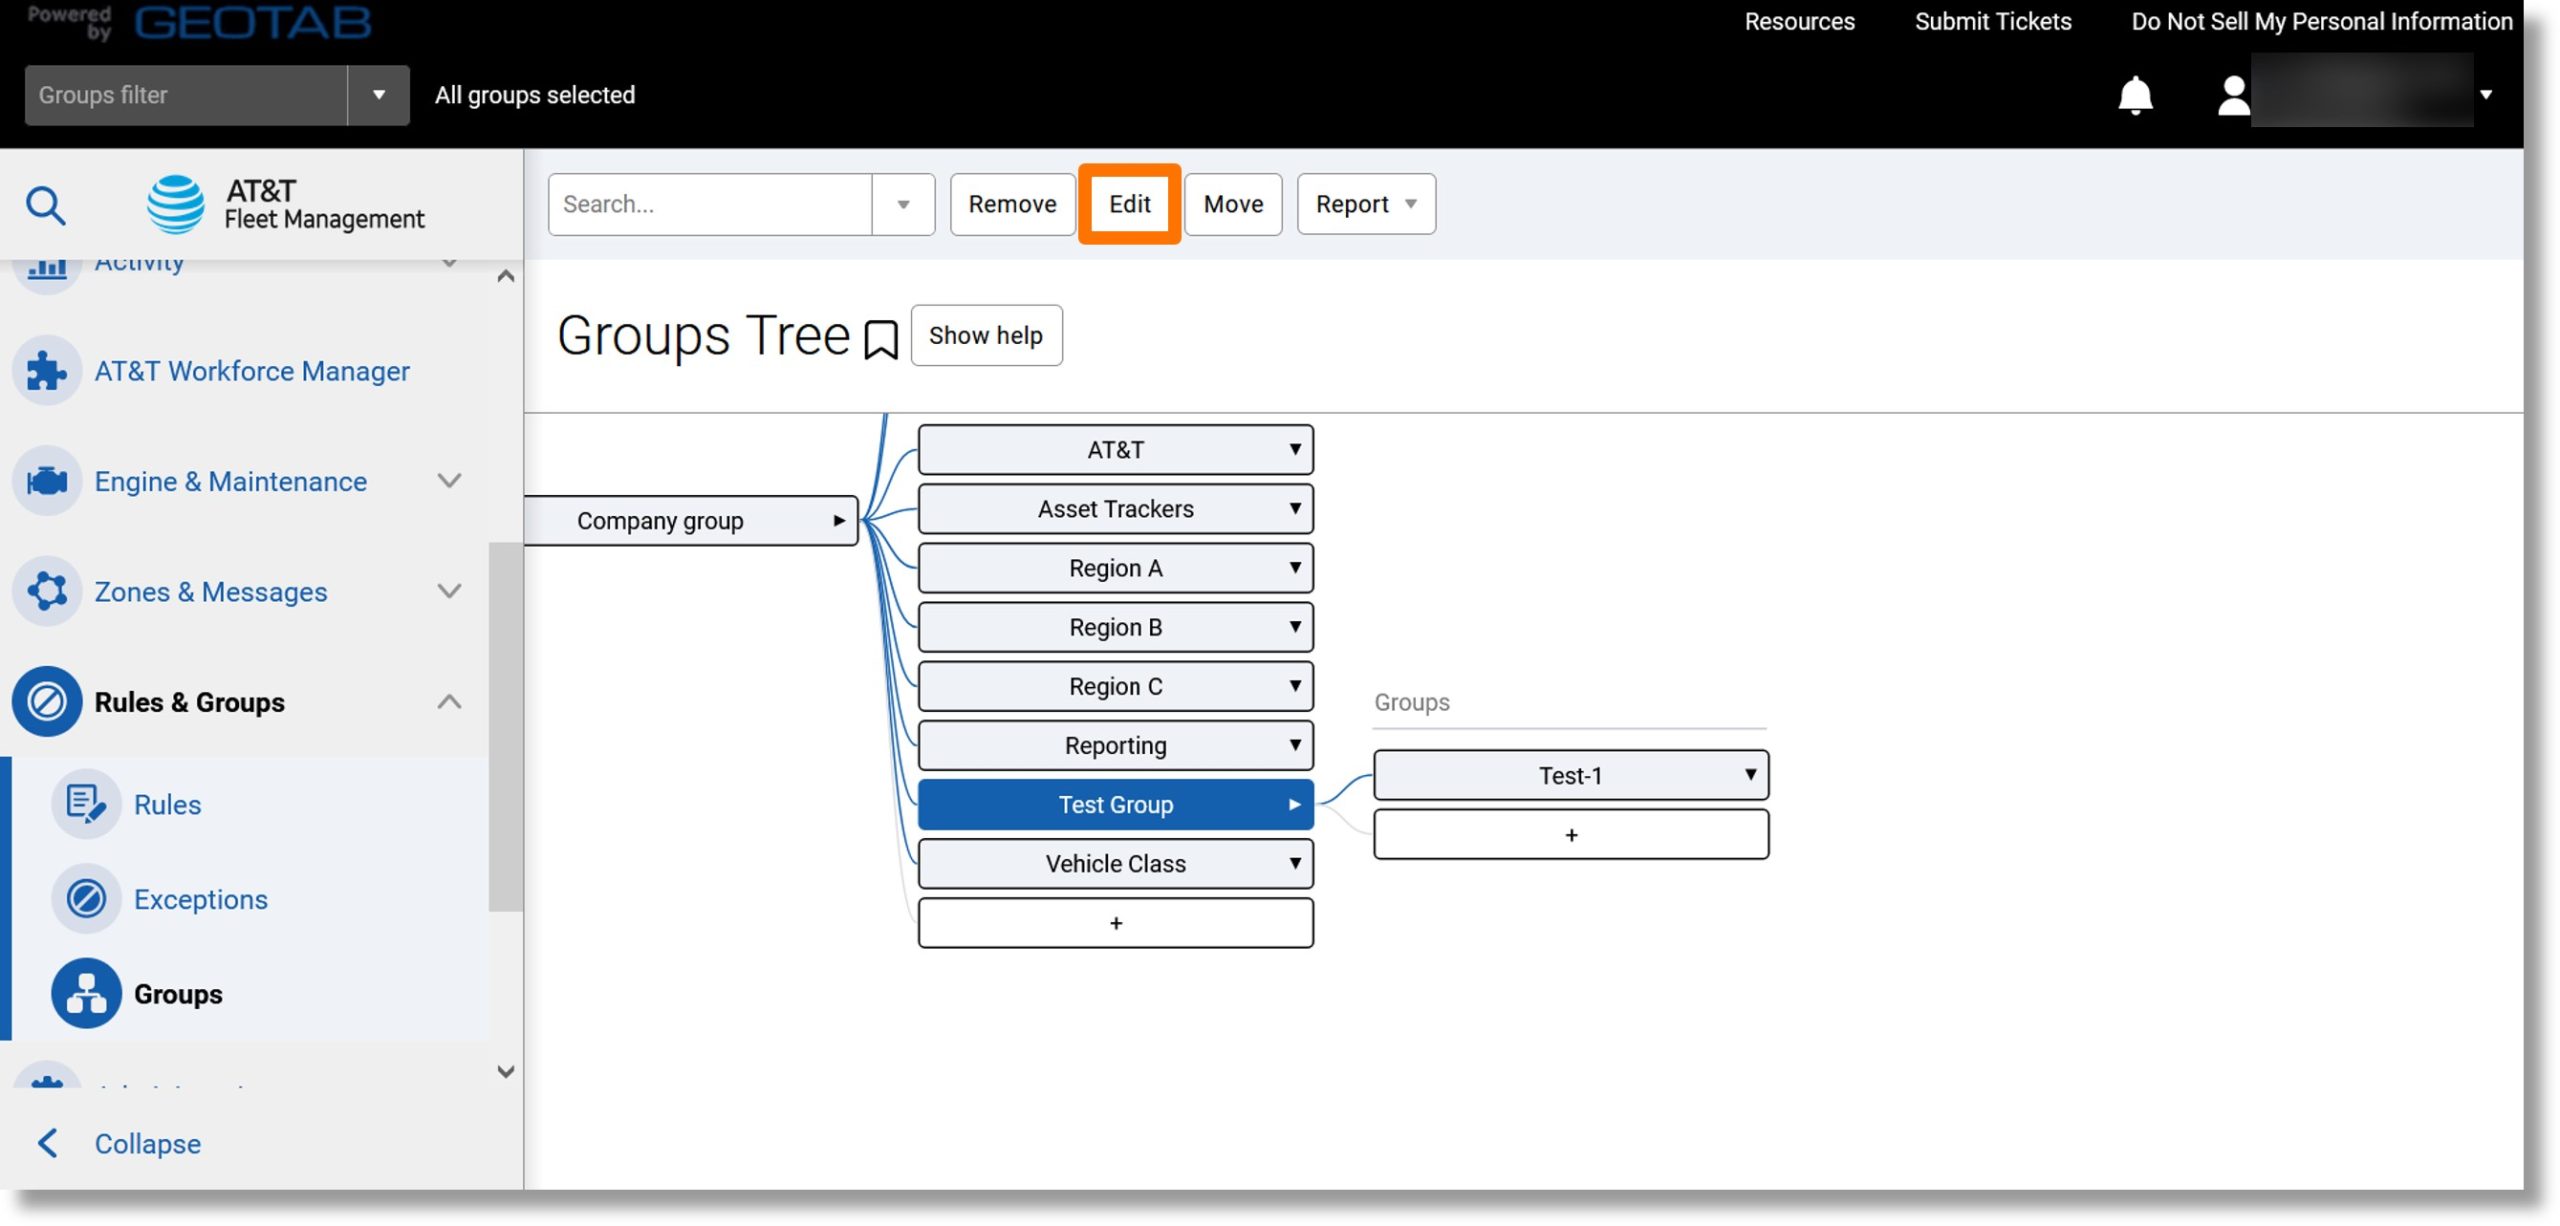Expand the Reporting node arrow
Screen dimensions: 2560x1226
(1295, 744)
